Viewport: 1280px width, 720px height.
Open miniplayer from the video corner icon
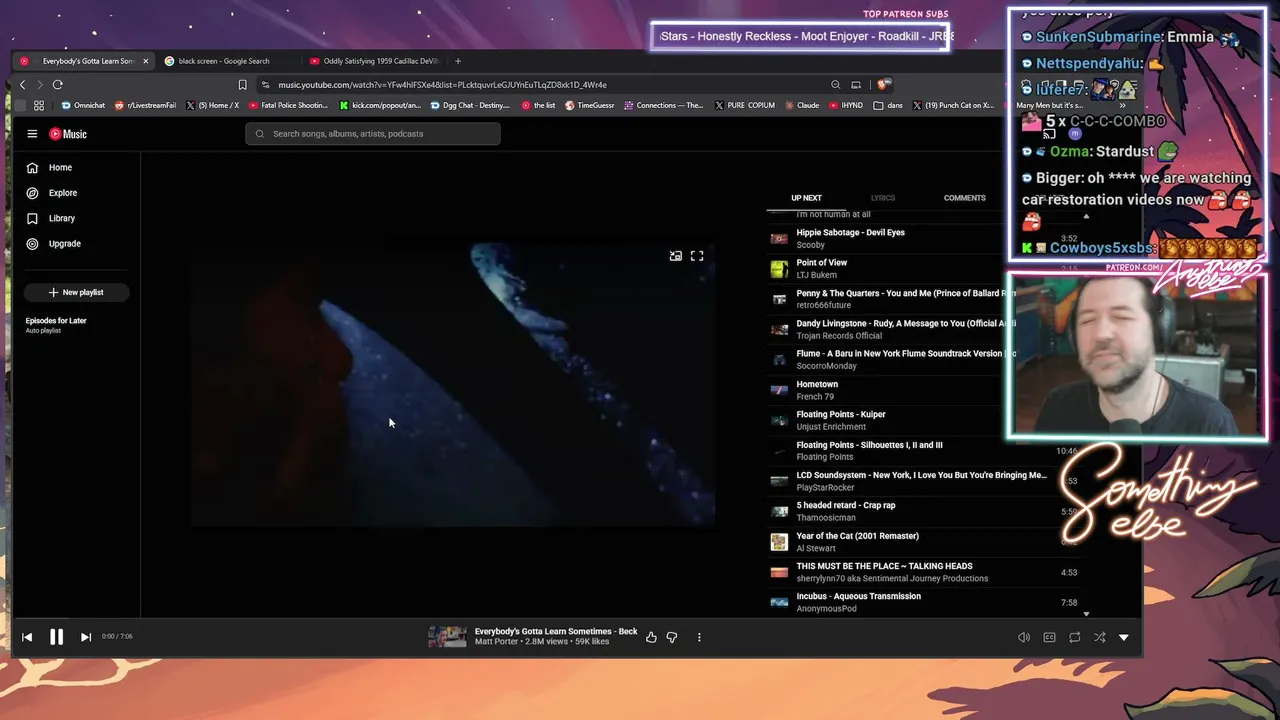click(x=676, y=256)
